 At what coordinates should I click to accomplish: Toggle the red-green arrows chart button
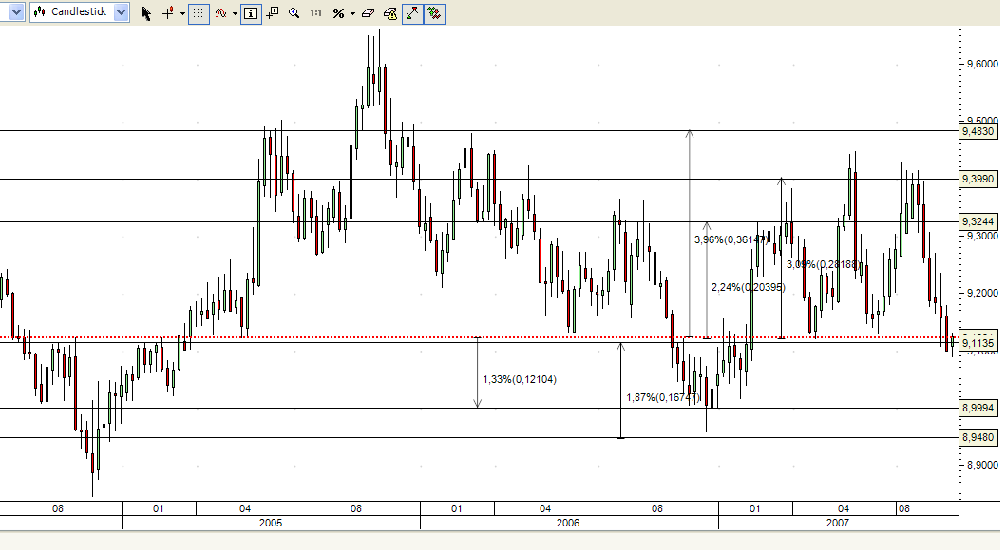point(434,13)
